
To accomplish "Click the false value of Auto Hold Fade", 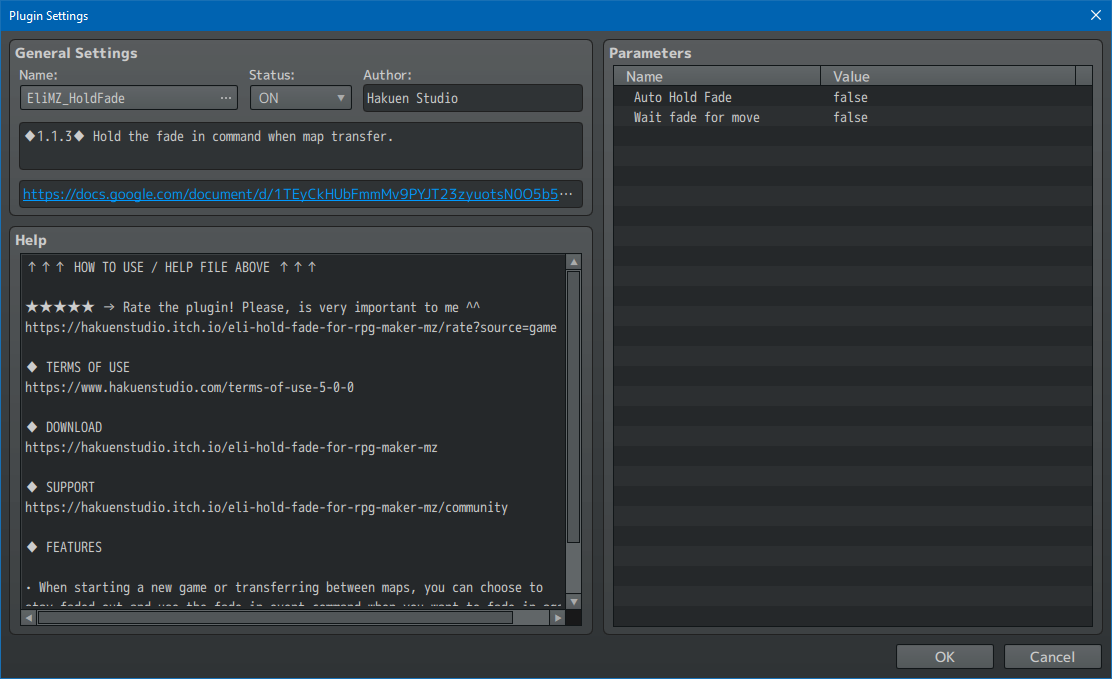I will pos(850,97).
